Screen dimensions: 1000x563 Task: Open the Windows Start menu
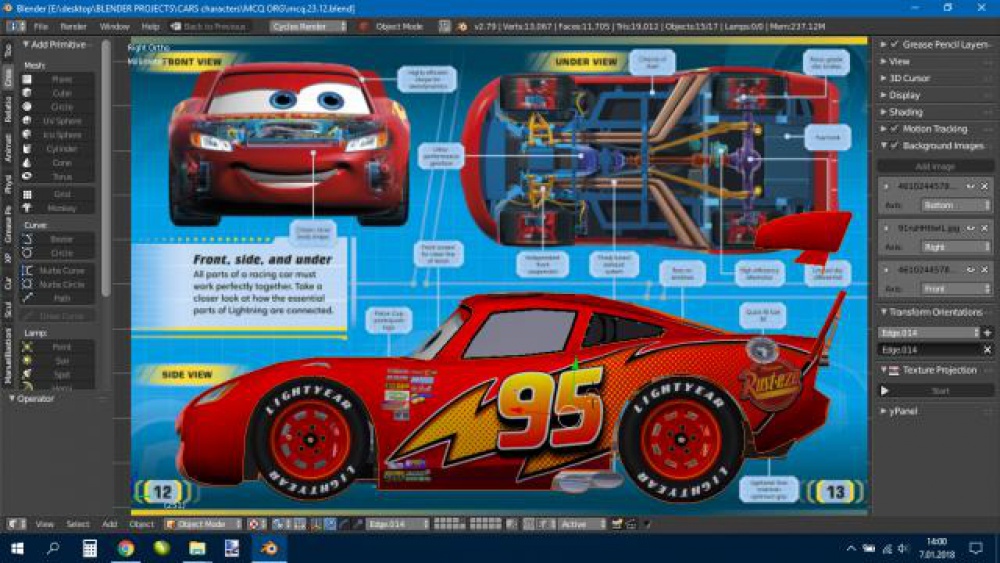[x=17, y=548]
